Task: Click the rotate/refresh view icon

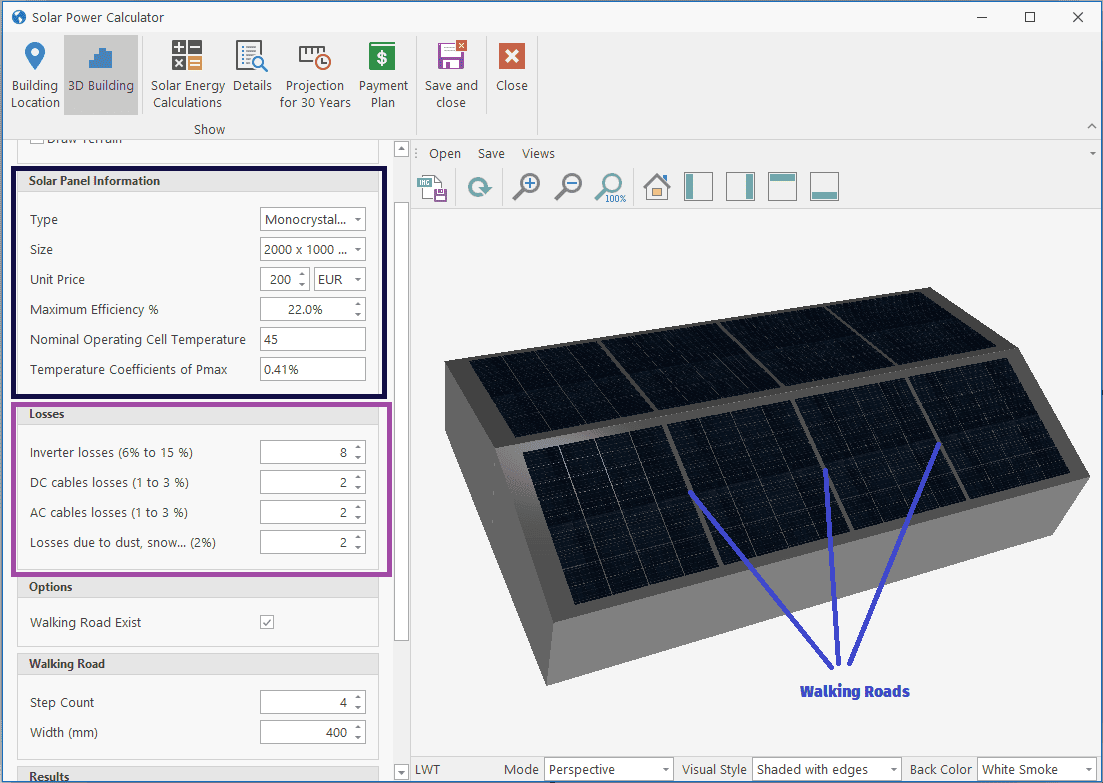Action: coord(480,187)
